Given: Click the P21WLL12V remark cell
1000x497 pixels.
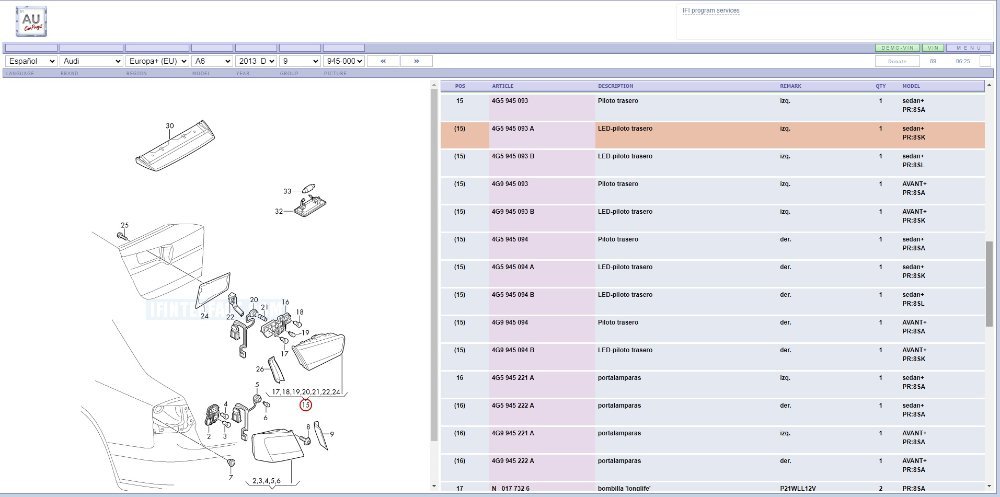Looking at the screenshot, I should [797, 489].
